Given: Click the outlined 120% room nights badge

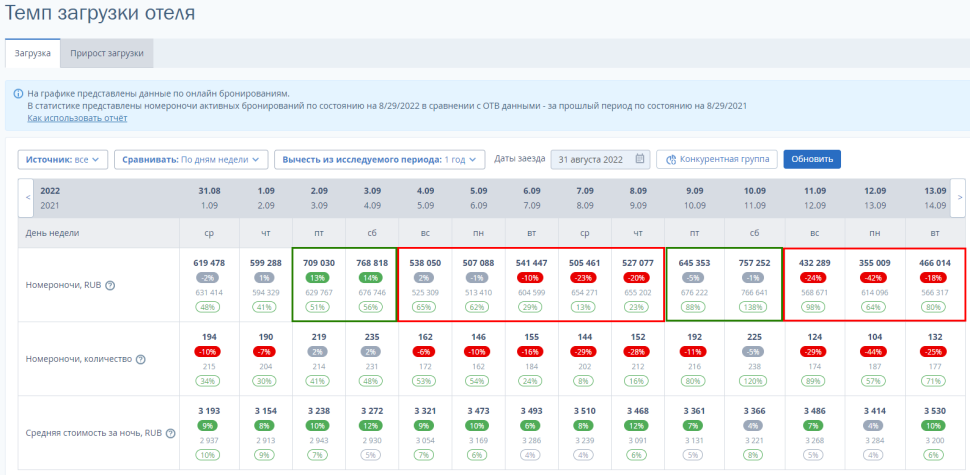Looking at the screenshot, I should point(754,381).
